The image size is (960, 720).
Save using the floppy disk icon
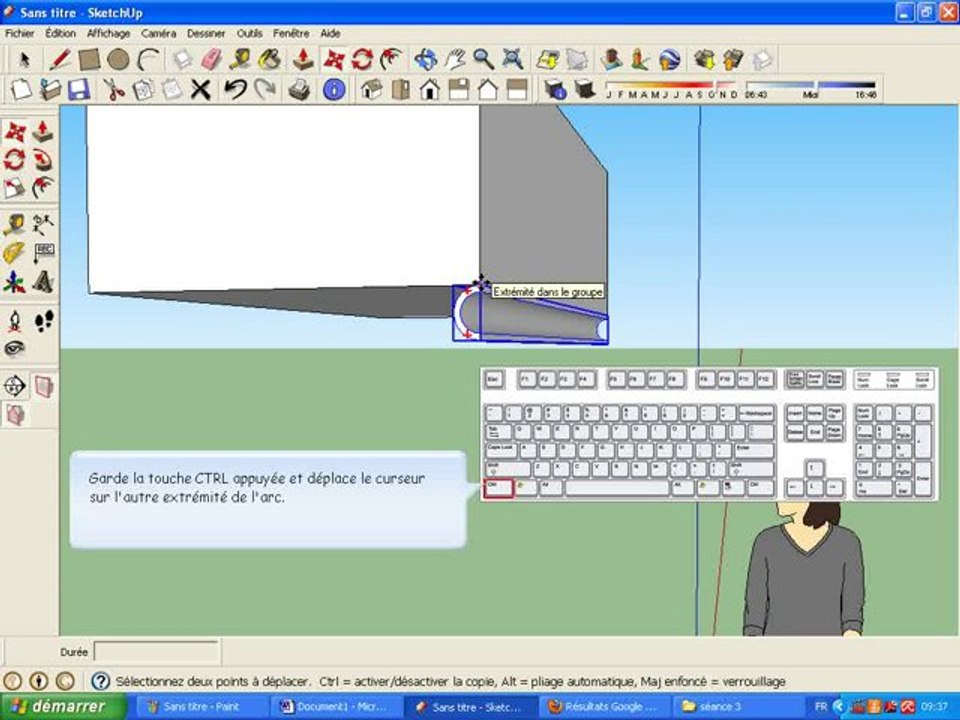79,89
